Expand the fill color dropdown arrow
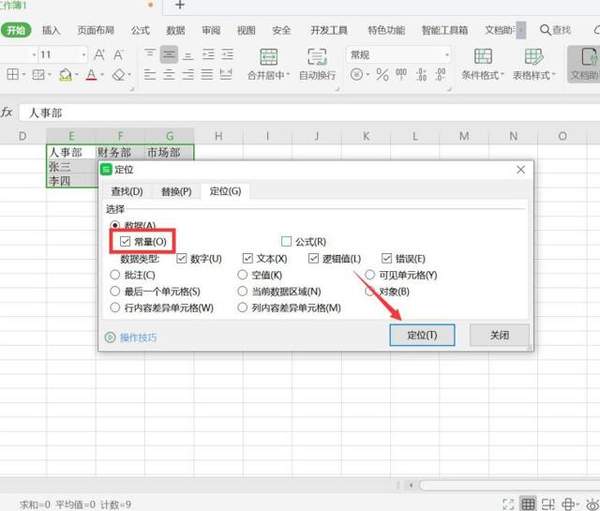Screen dimensions: 600x511 tap(77, 75)
